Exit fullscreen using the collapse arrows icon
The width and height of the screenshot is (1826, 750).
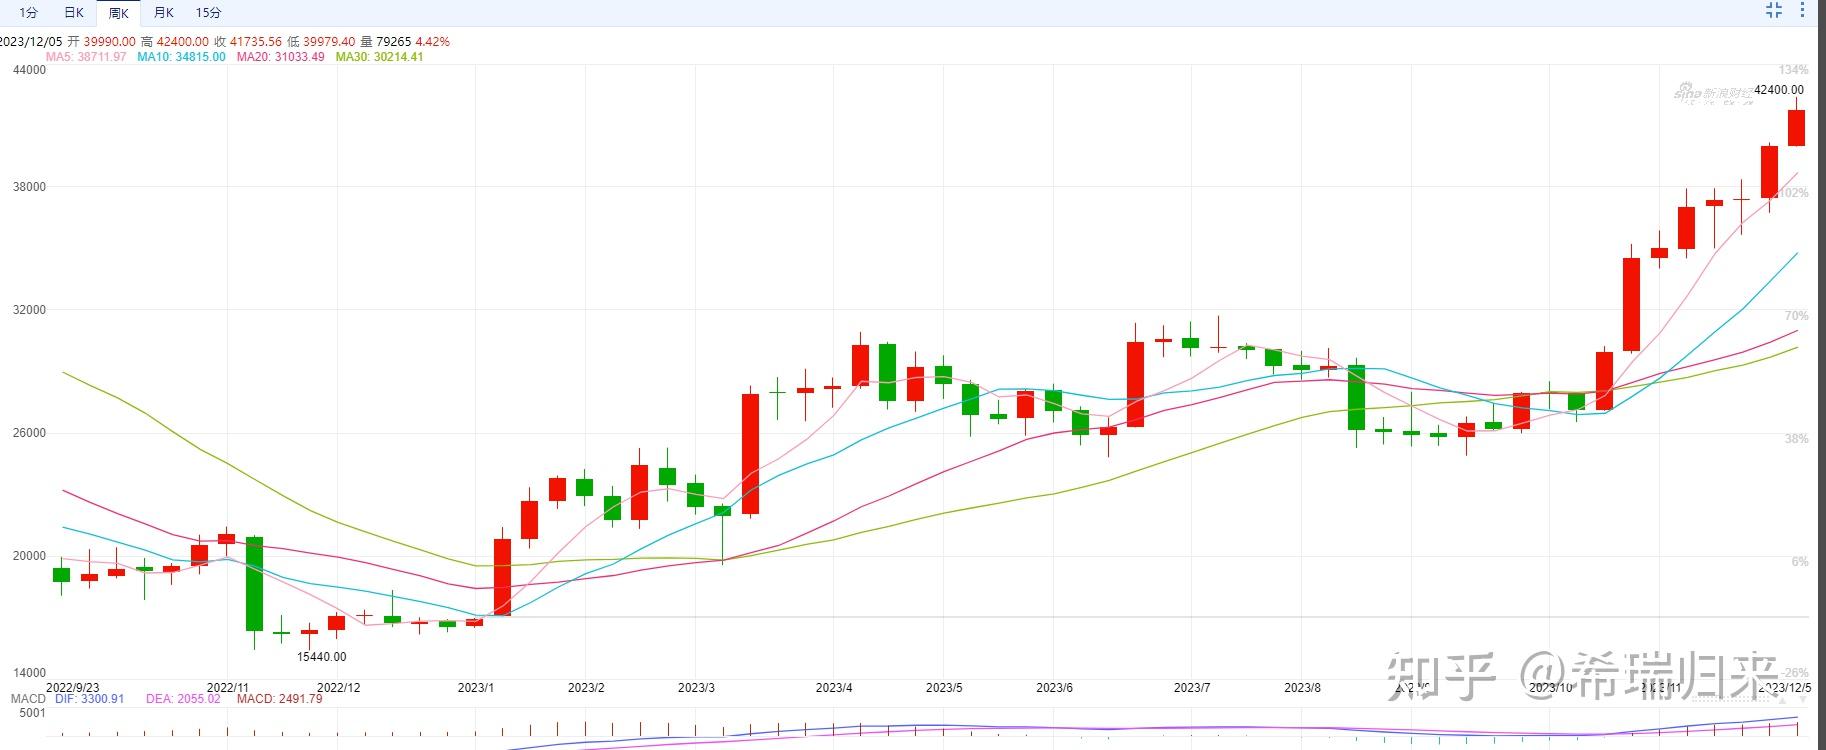1774,11
